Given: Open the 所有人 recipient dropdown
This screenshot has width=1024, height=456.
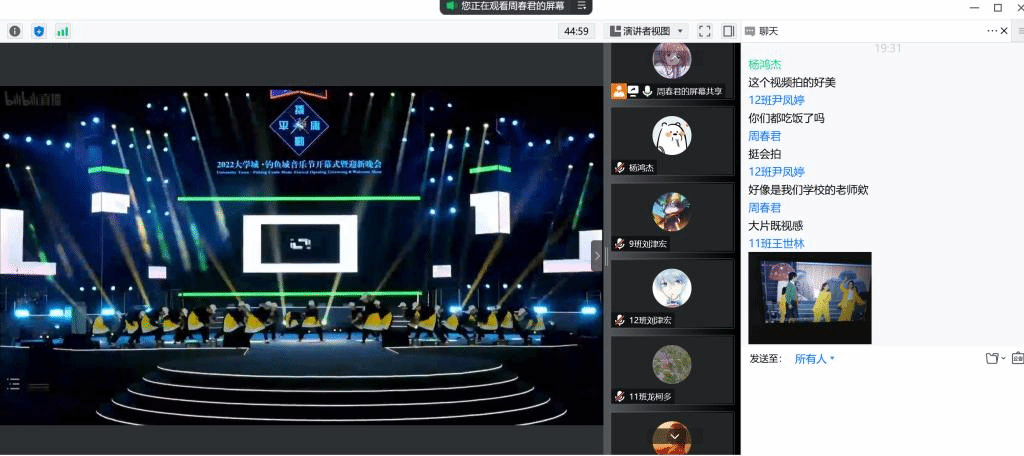Looking at the screenshot, I should (814, 359).
